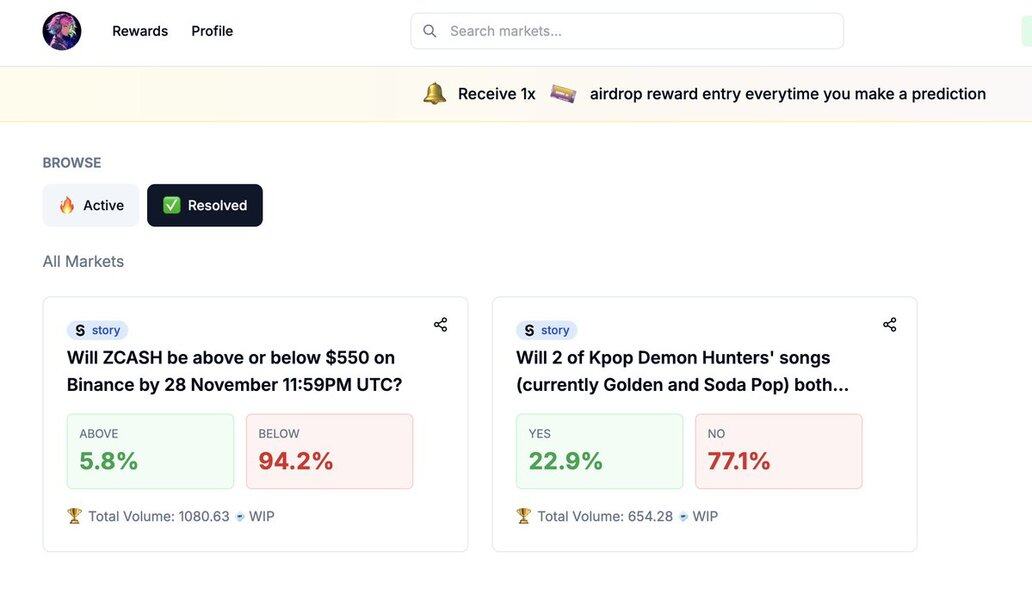1032x589 pixels.
Task: Click the search magnifier icon
Action: pos(430,31)
